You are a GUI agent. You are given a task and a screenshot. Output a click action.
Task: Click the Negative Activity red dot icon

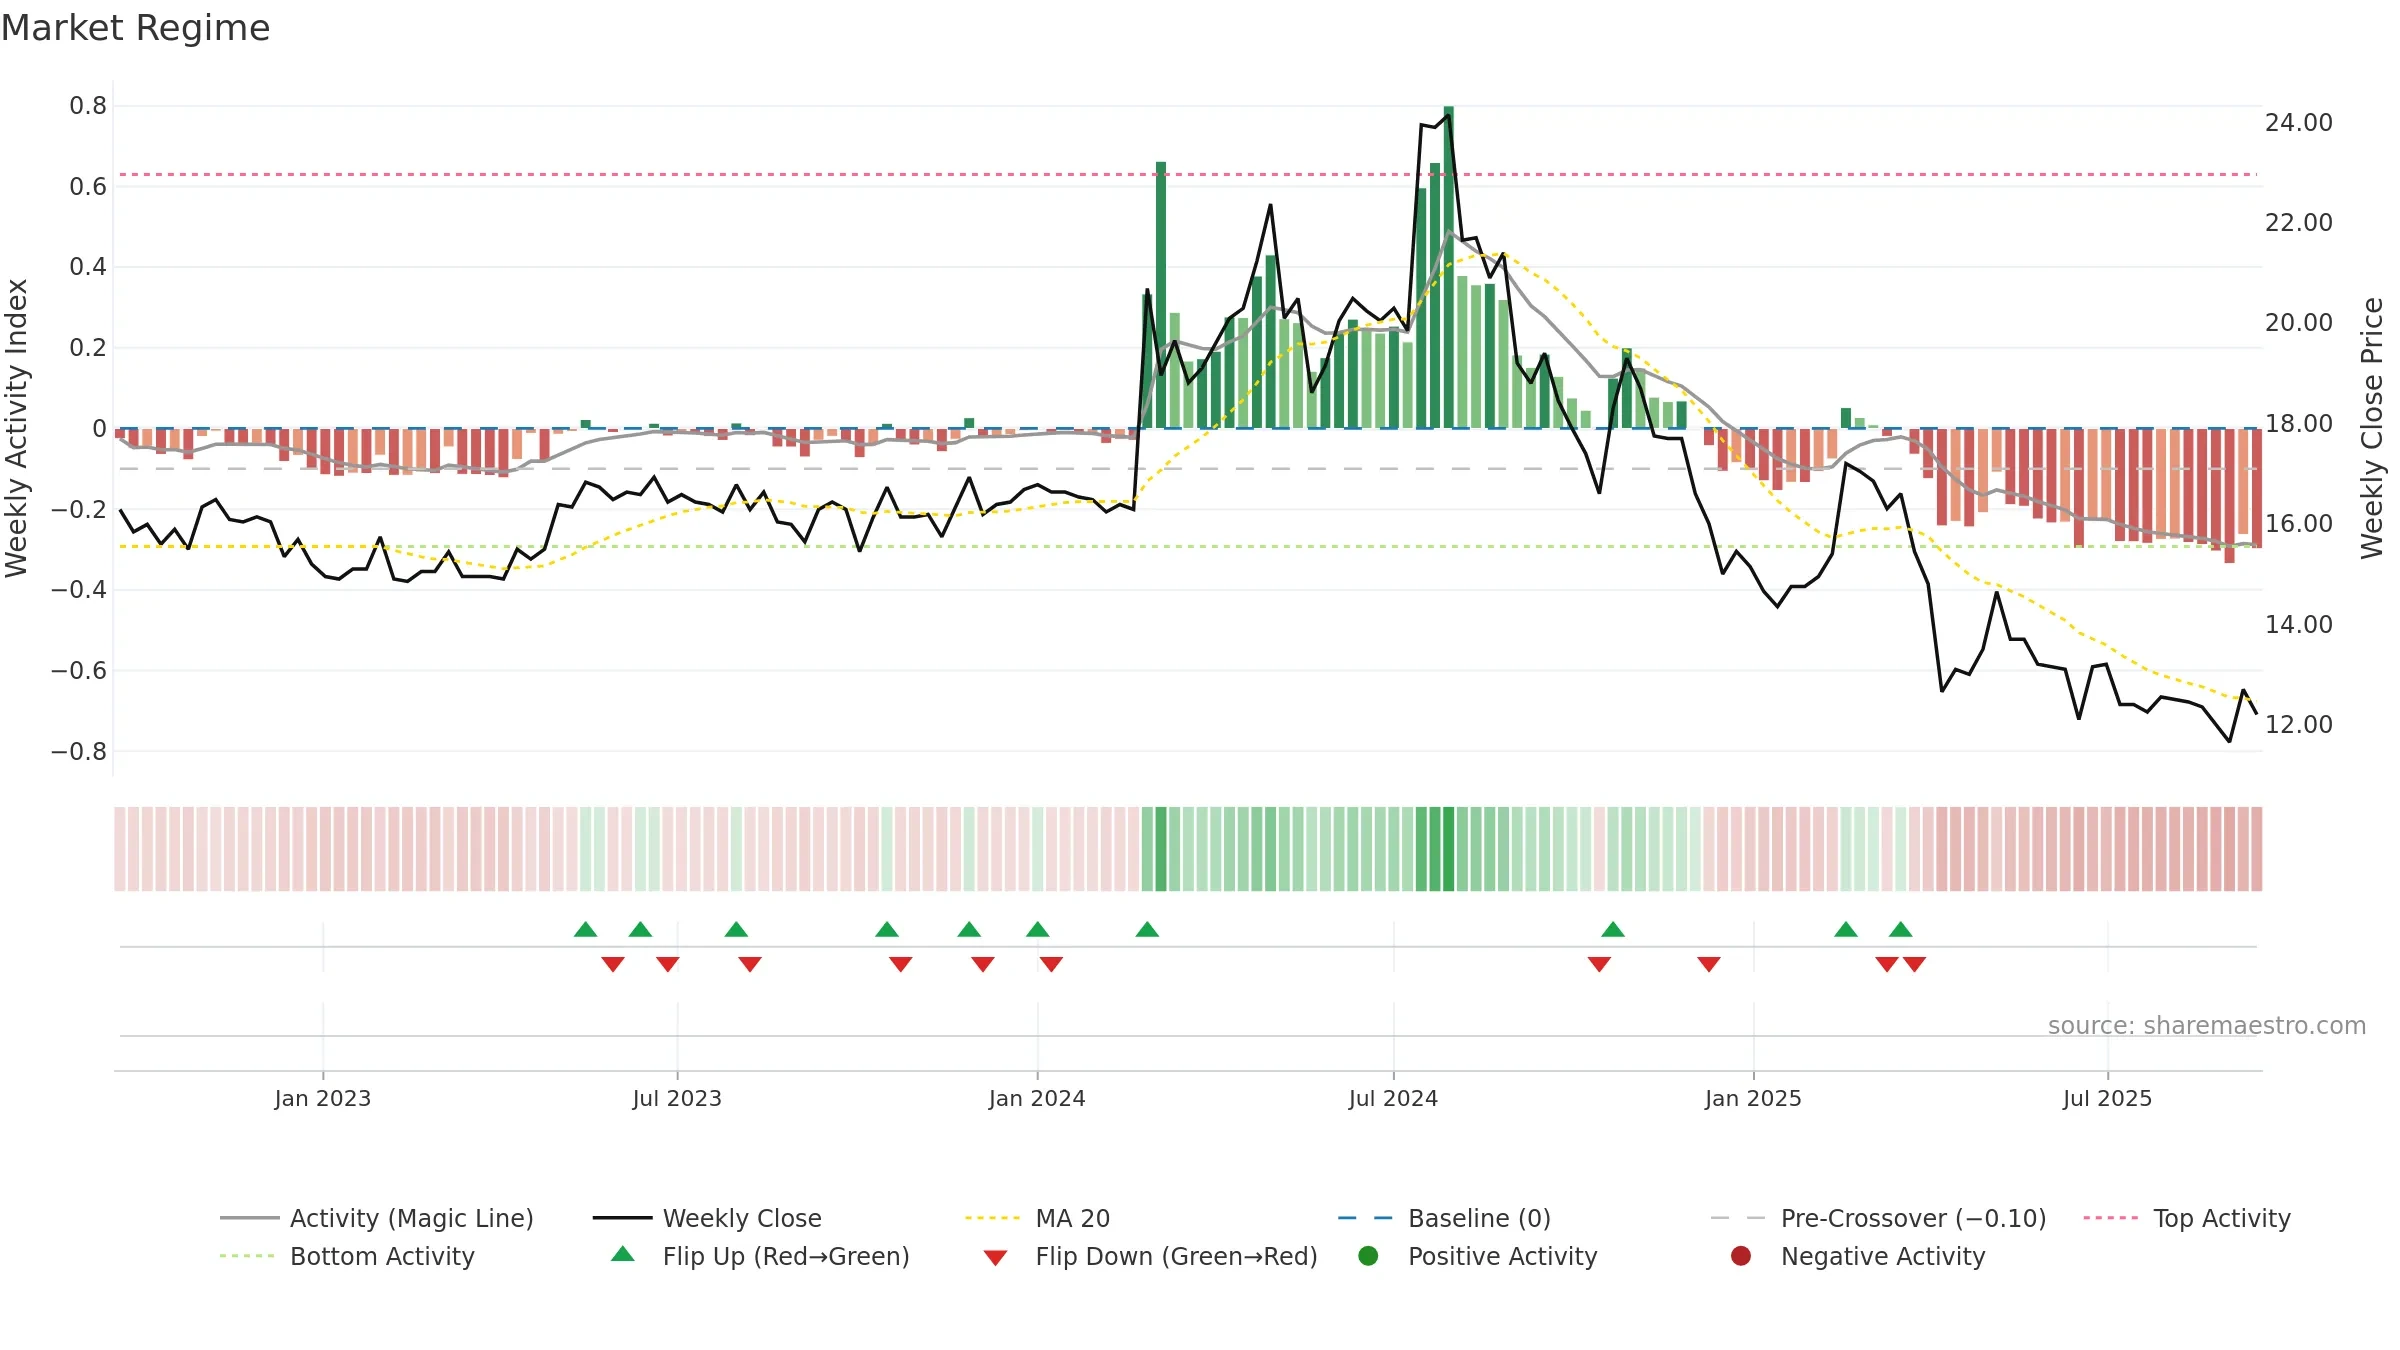(1741, 1256)
